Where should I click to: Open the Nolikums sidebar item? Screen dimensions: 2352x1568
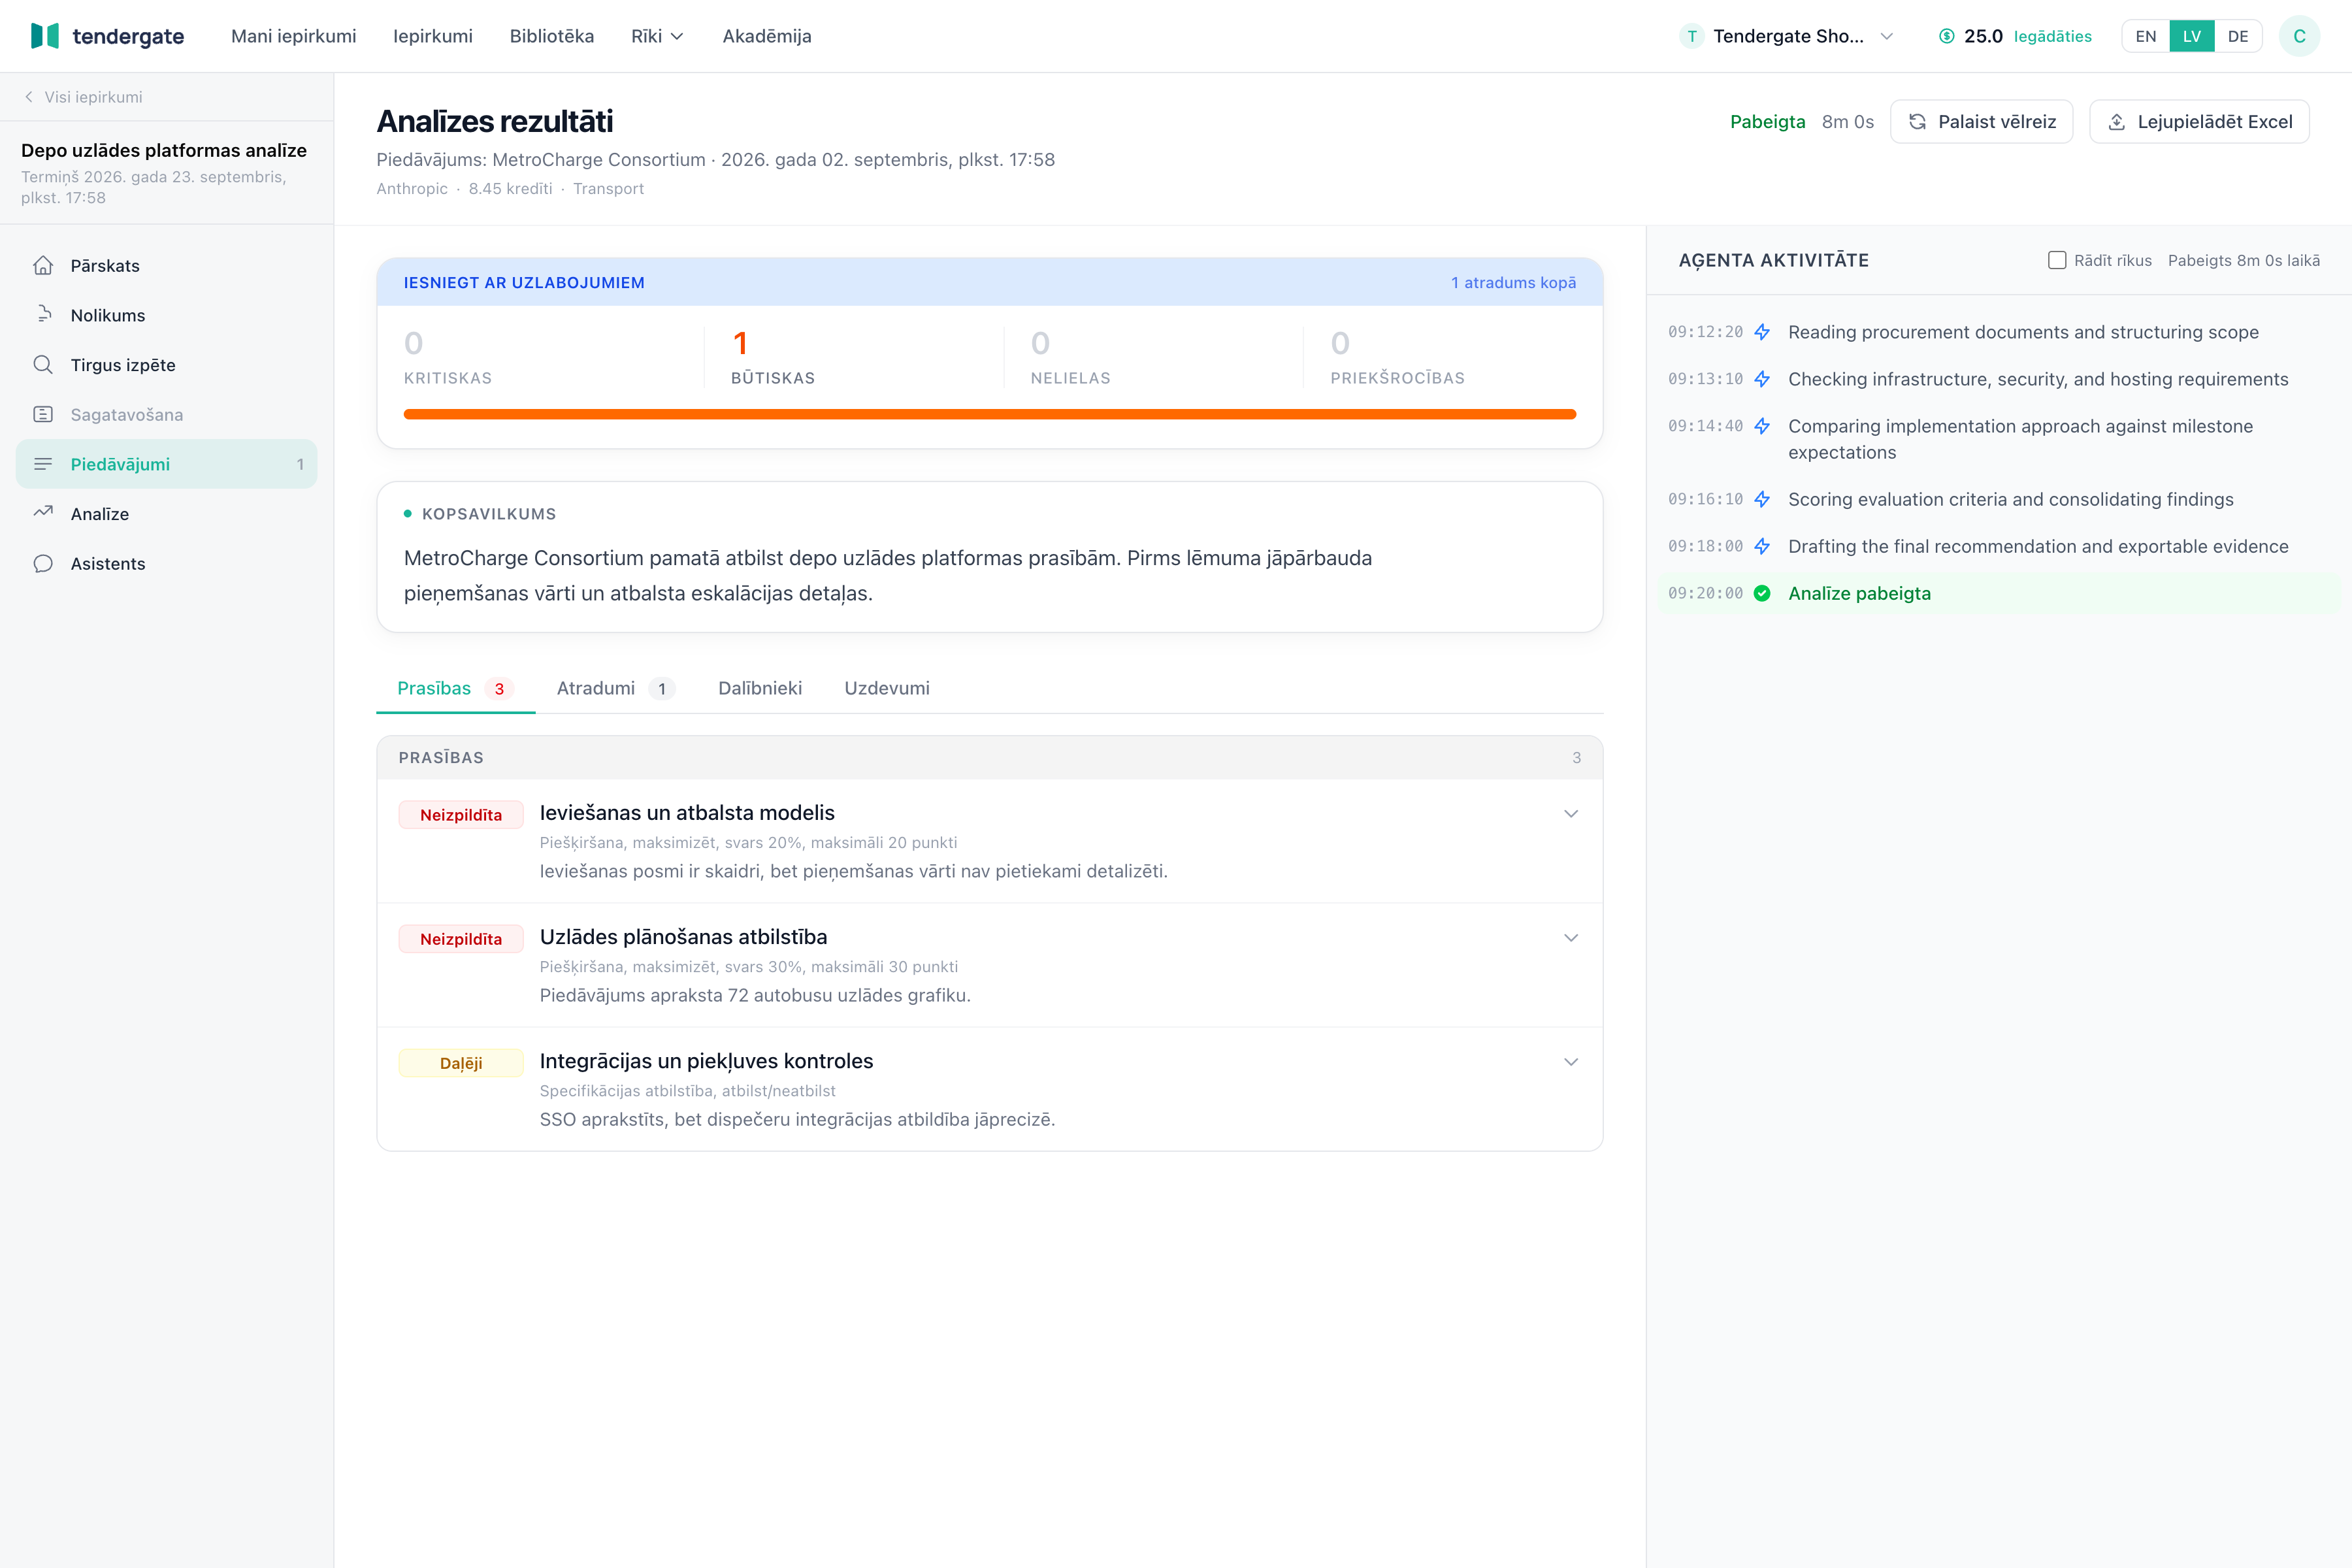pos(167,315)
